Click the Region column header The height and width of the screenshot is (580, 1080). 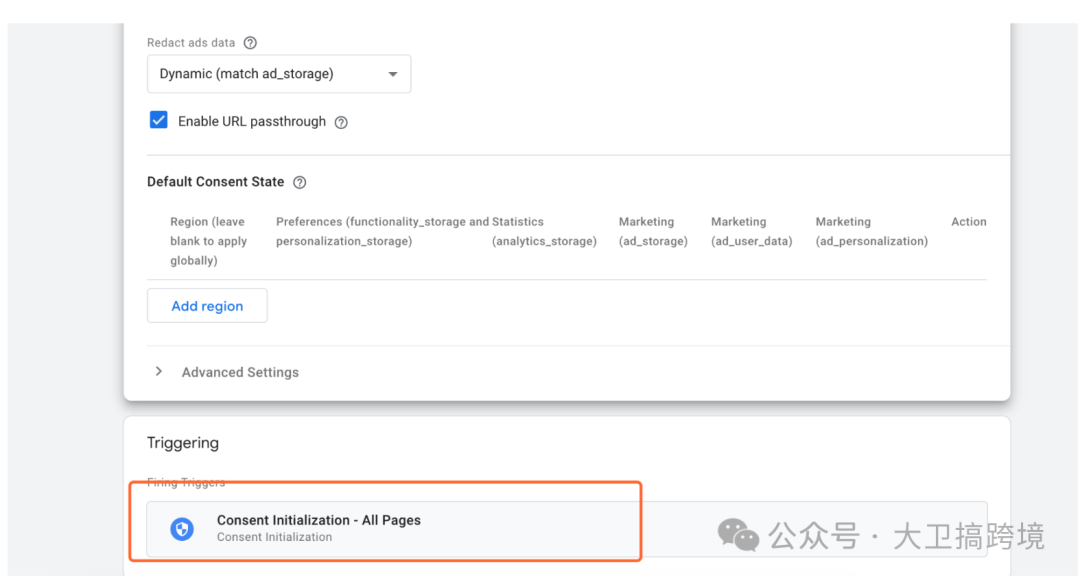point(208,241)
